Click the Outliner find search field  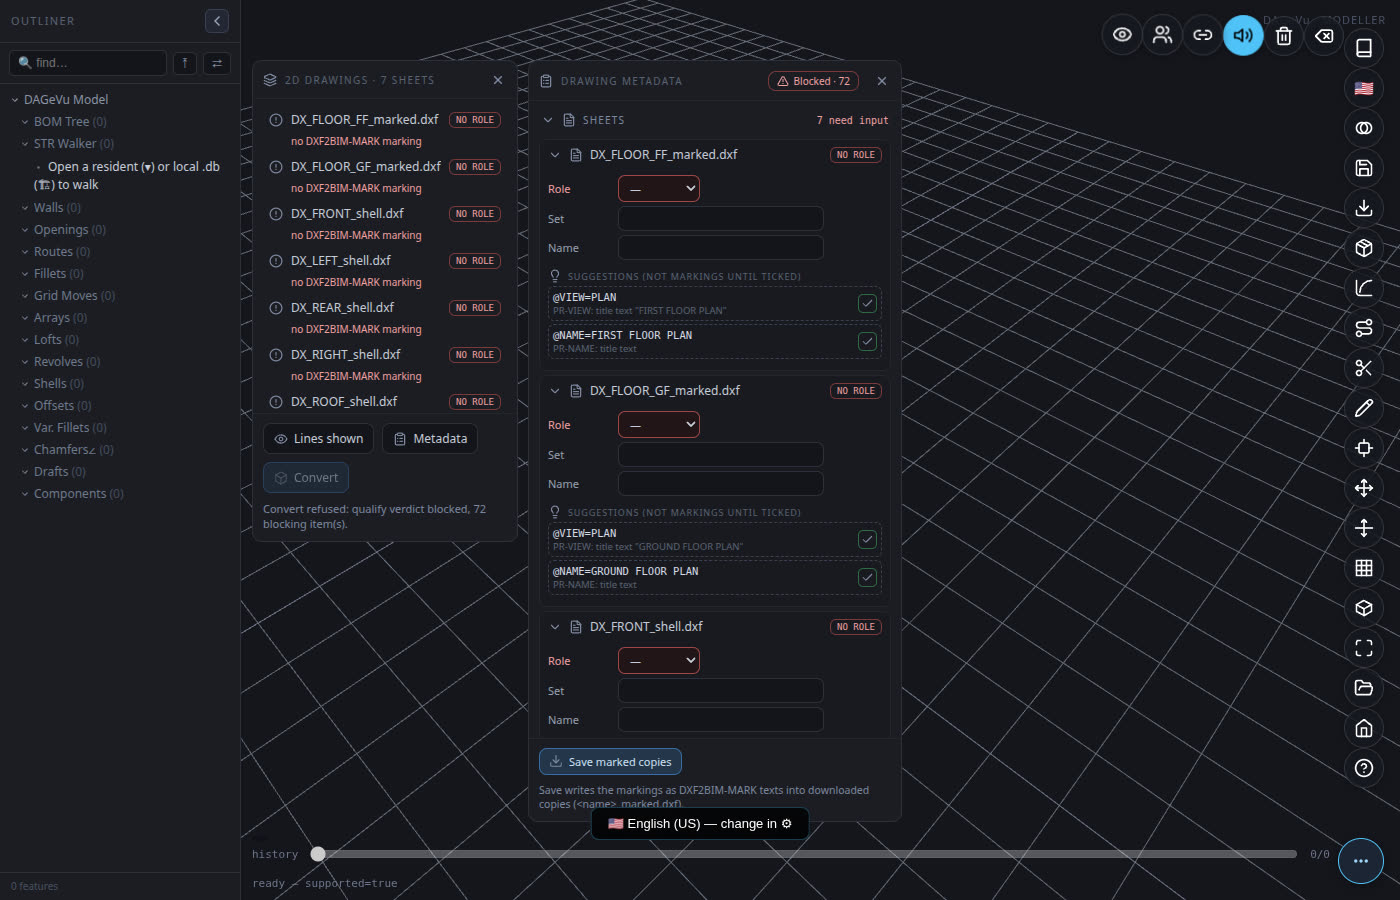[x=88, y=63]
